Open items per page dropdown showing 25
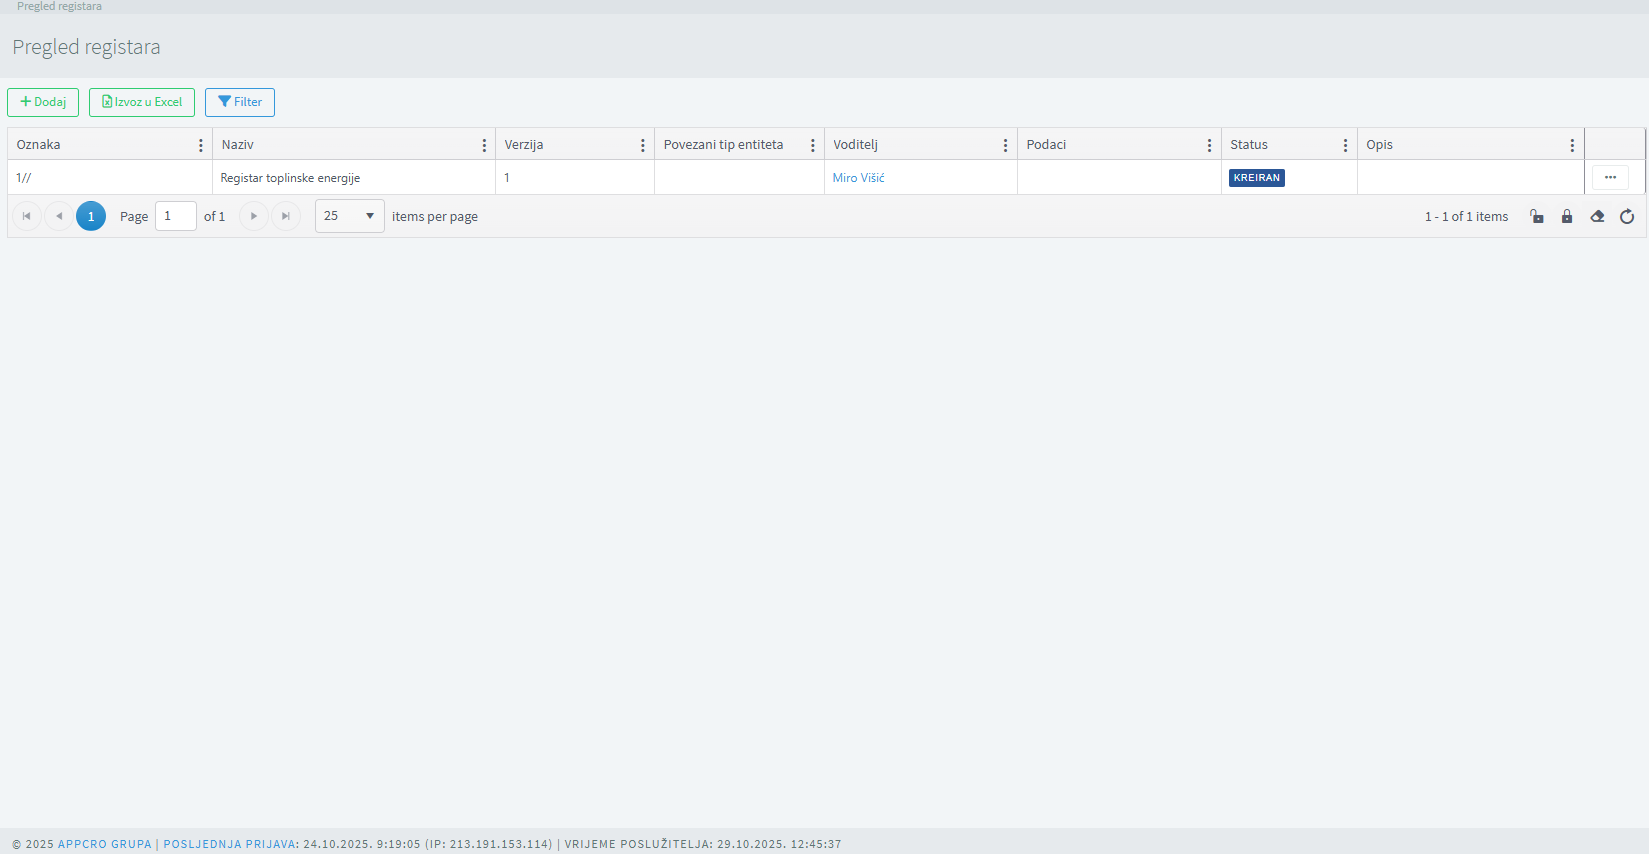 349,216
